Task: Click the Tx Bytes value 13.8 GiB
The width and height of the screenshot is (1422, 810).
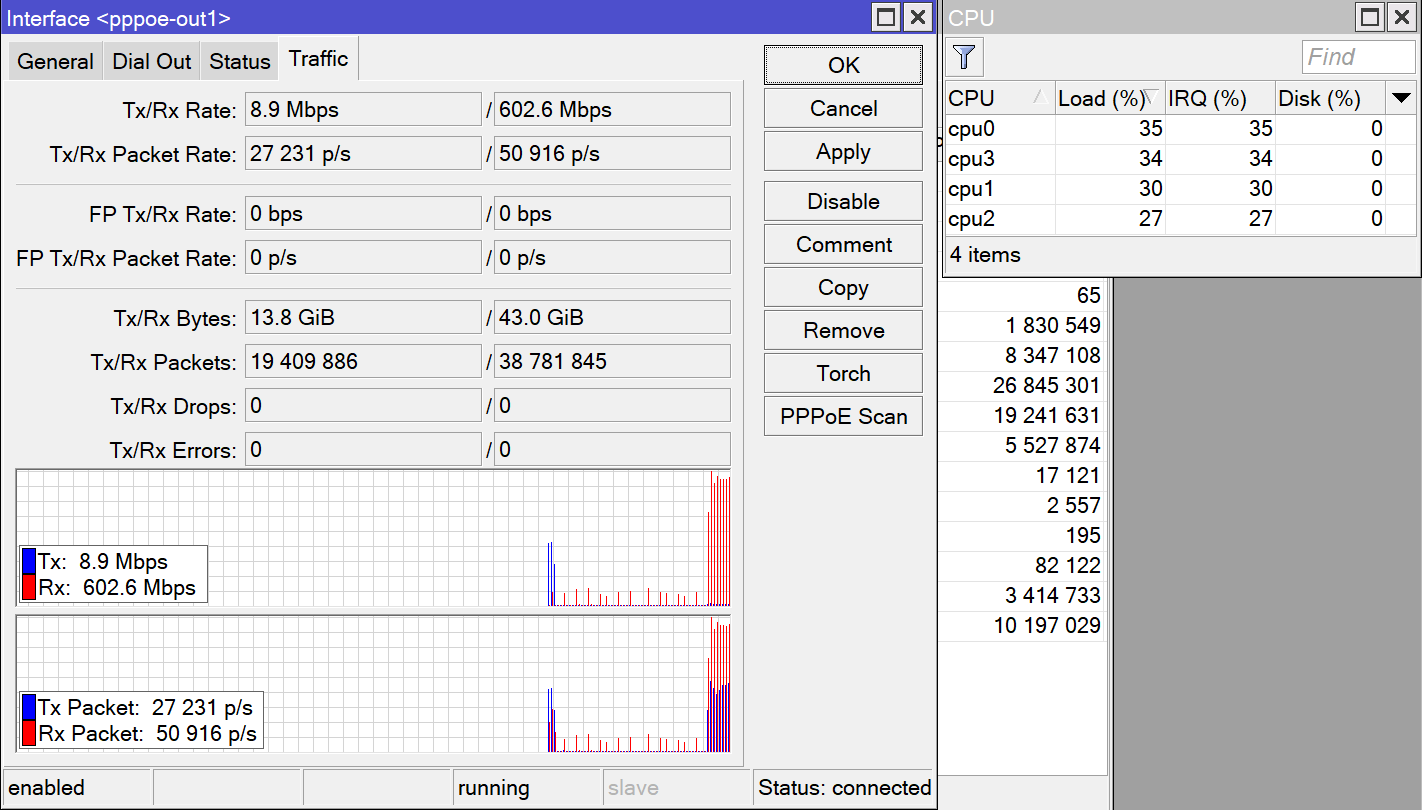Action: 363,318
